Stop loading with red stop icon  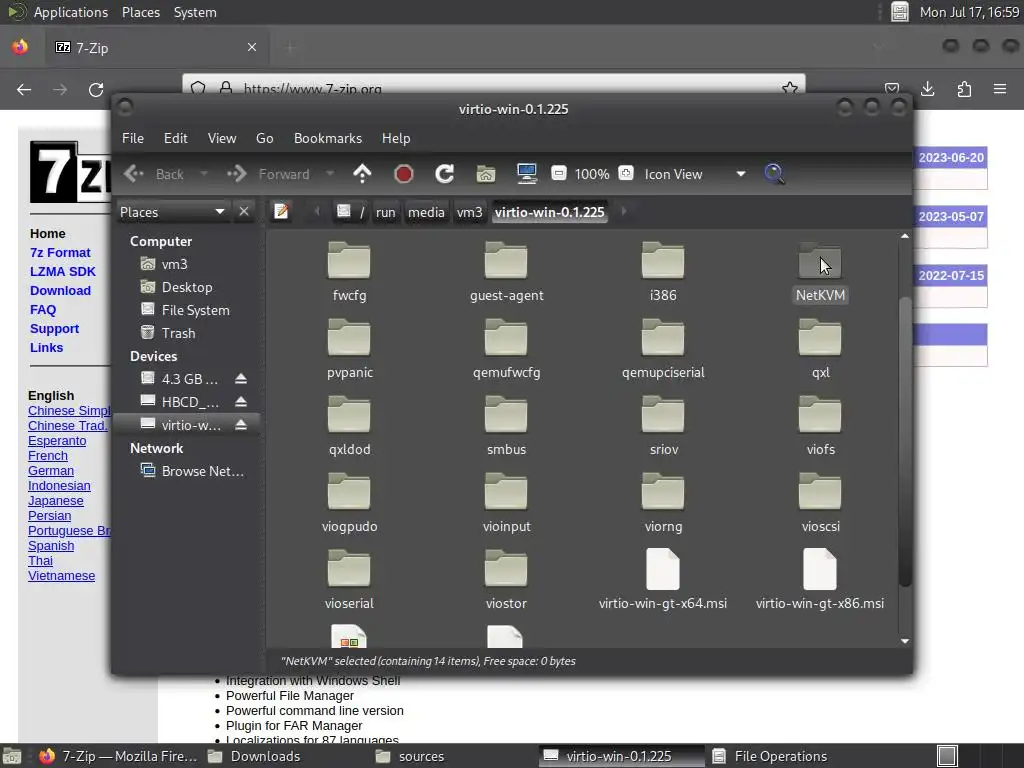click(404, 174)
